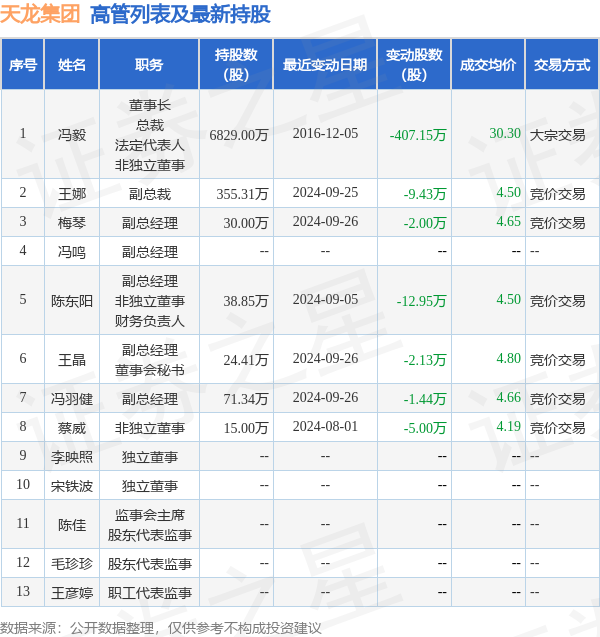Click the average price 4.80
Screen dimensions: 600x637
pos(509,358)
